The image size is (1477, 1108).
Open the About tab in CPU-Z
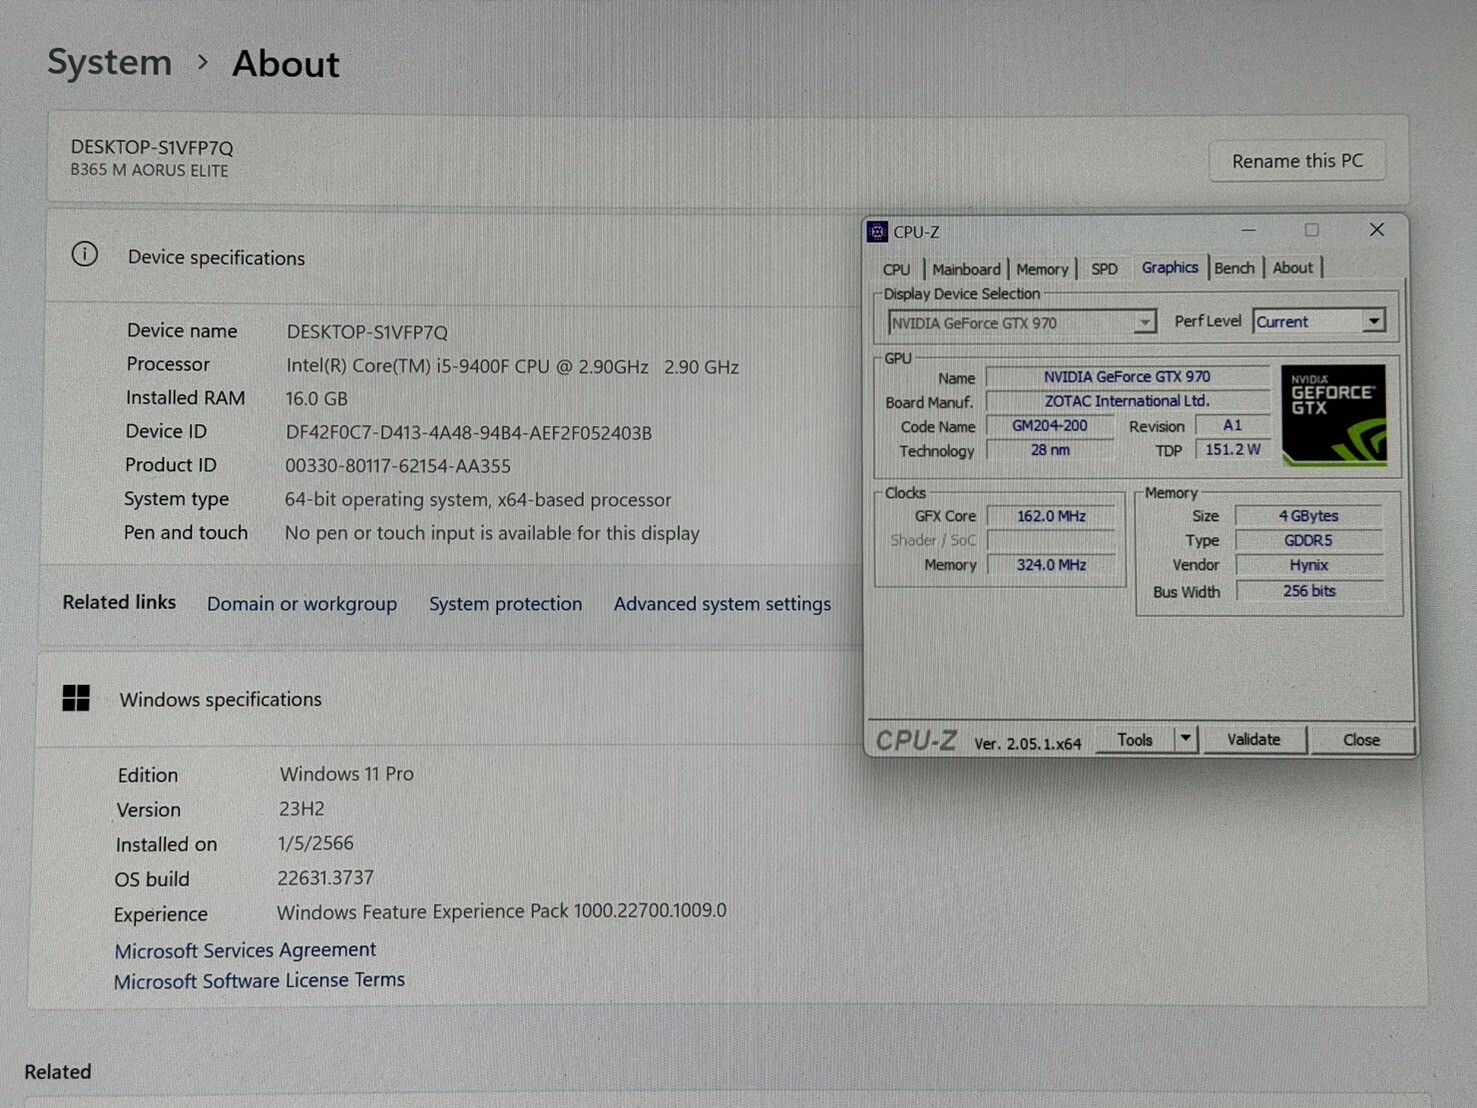tap(1292, 268)
